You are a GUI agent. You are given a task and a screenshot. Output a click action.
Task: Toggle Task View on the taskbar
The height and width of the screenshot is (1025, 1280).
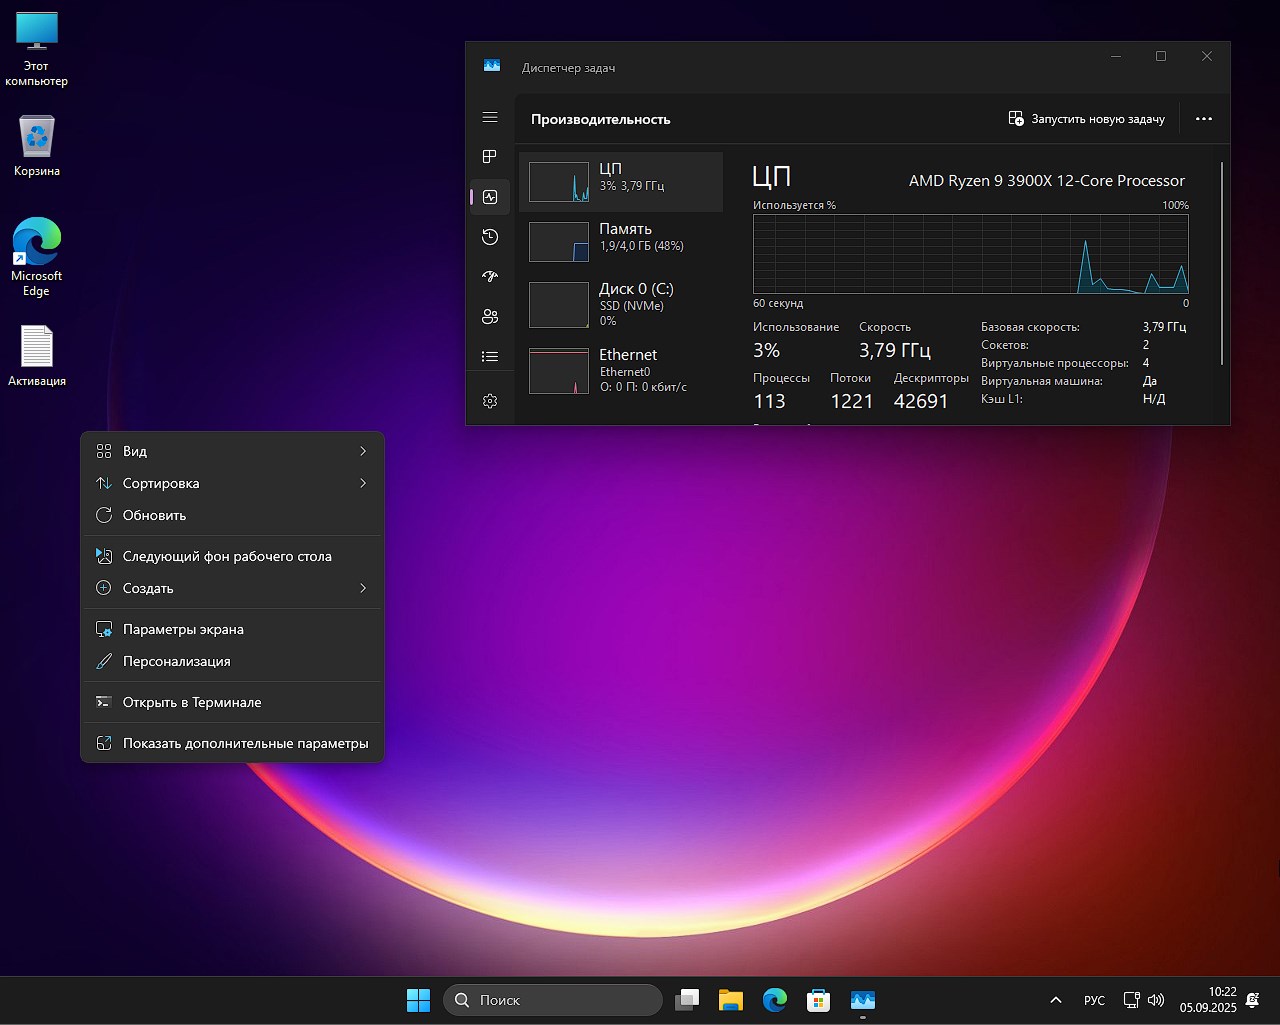pyautogui.click(x=687, y=1000)
